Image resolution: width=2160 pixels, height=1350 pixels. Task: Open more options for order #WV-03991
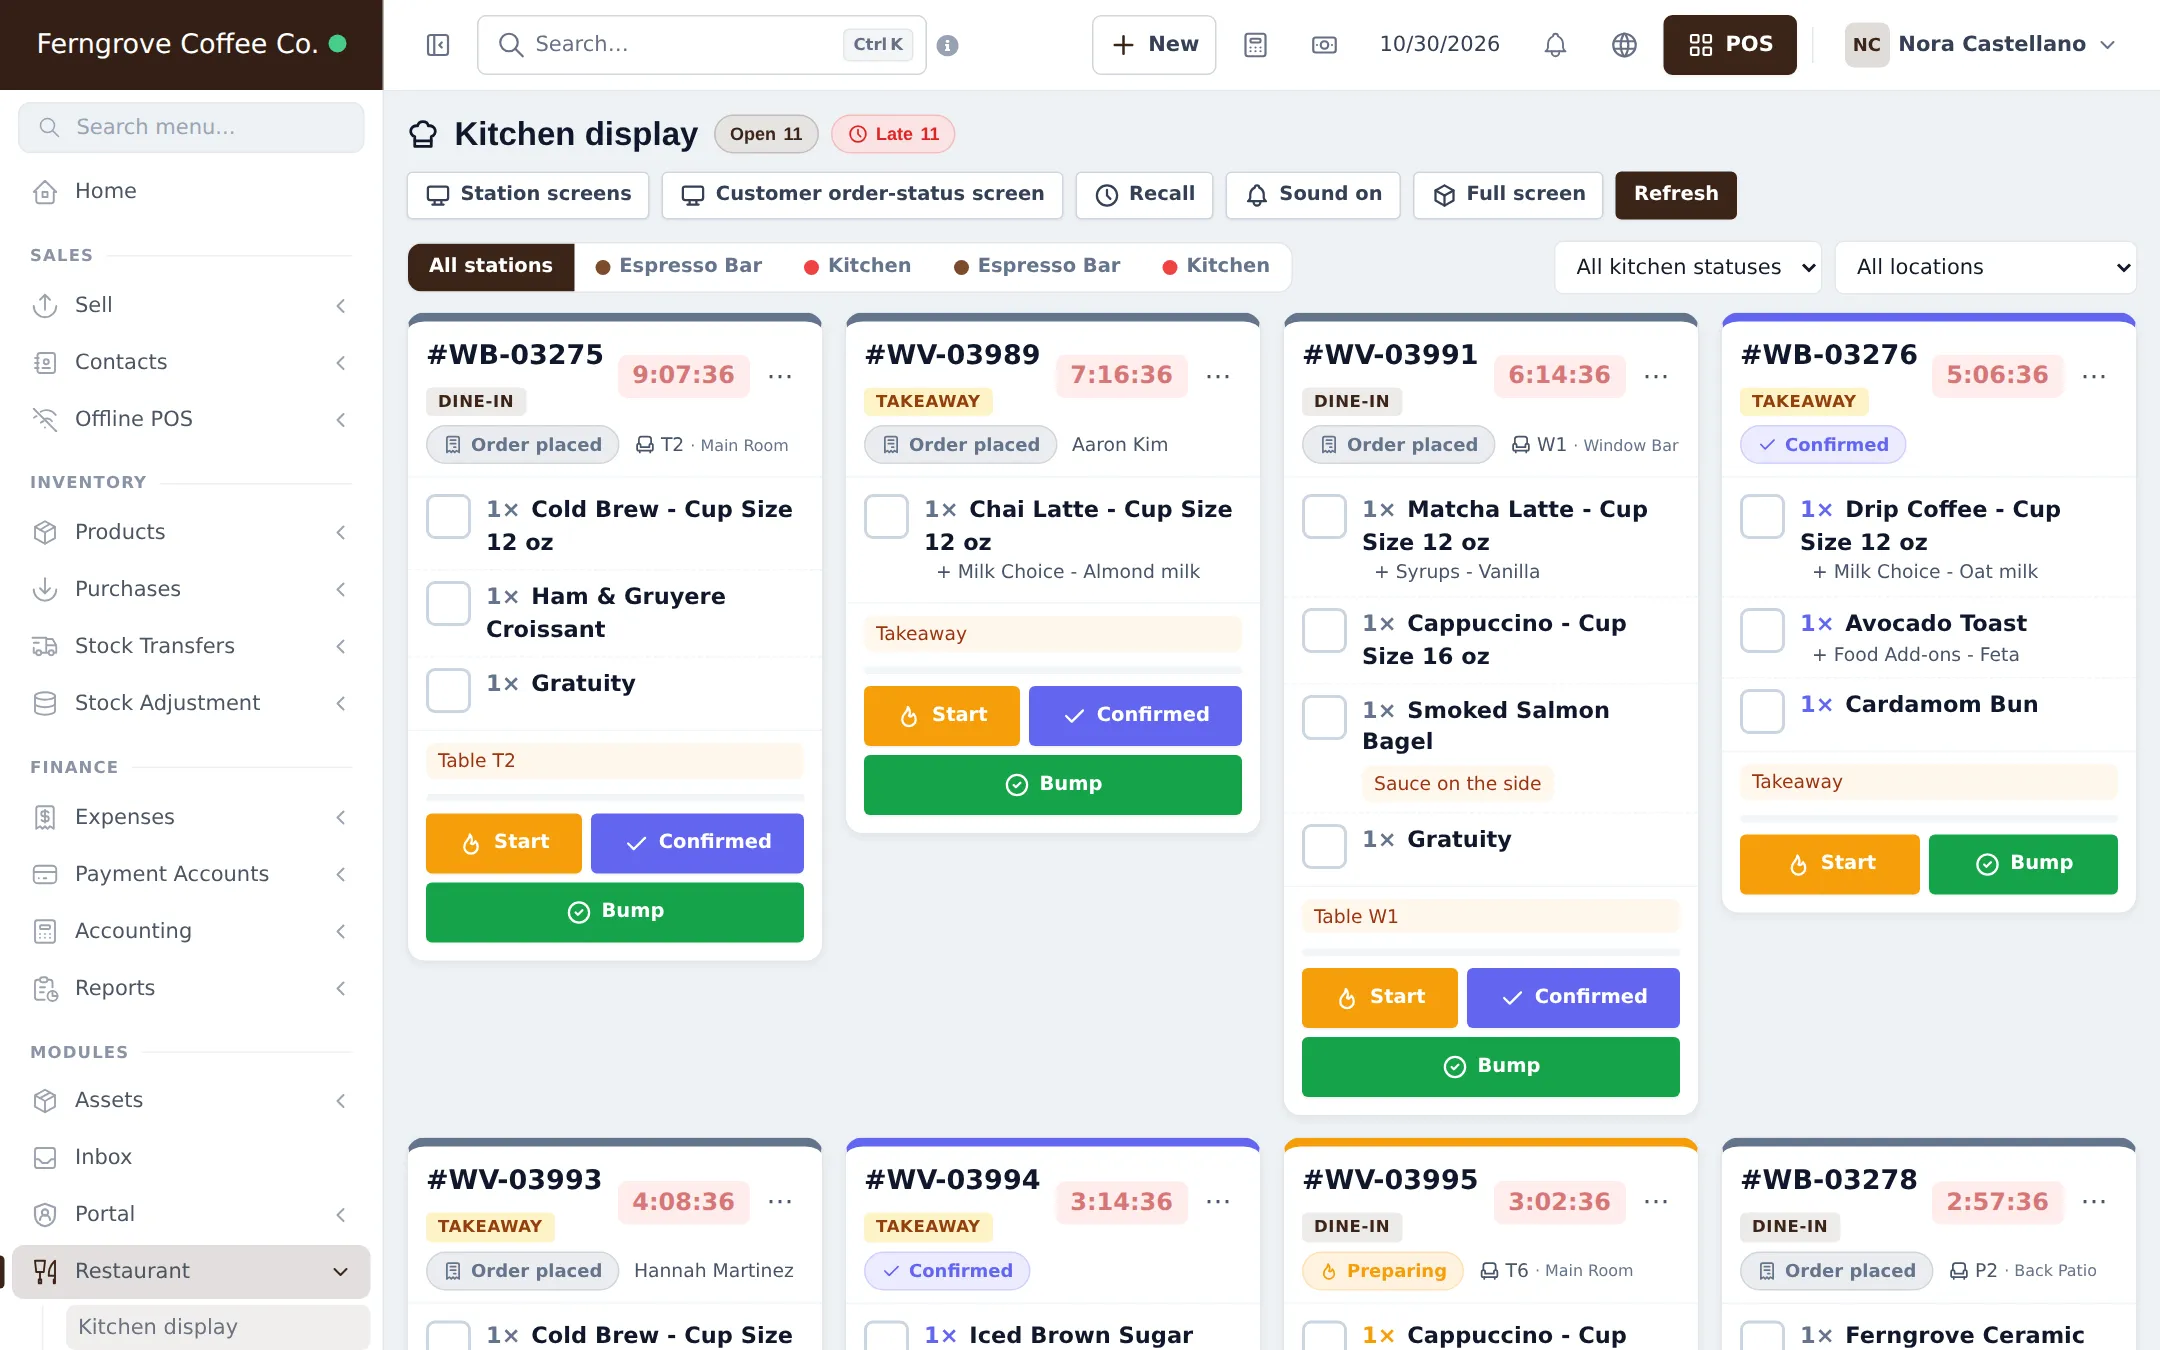coord(1656,376)
